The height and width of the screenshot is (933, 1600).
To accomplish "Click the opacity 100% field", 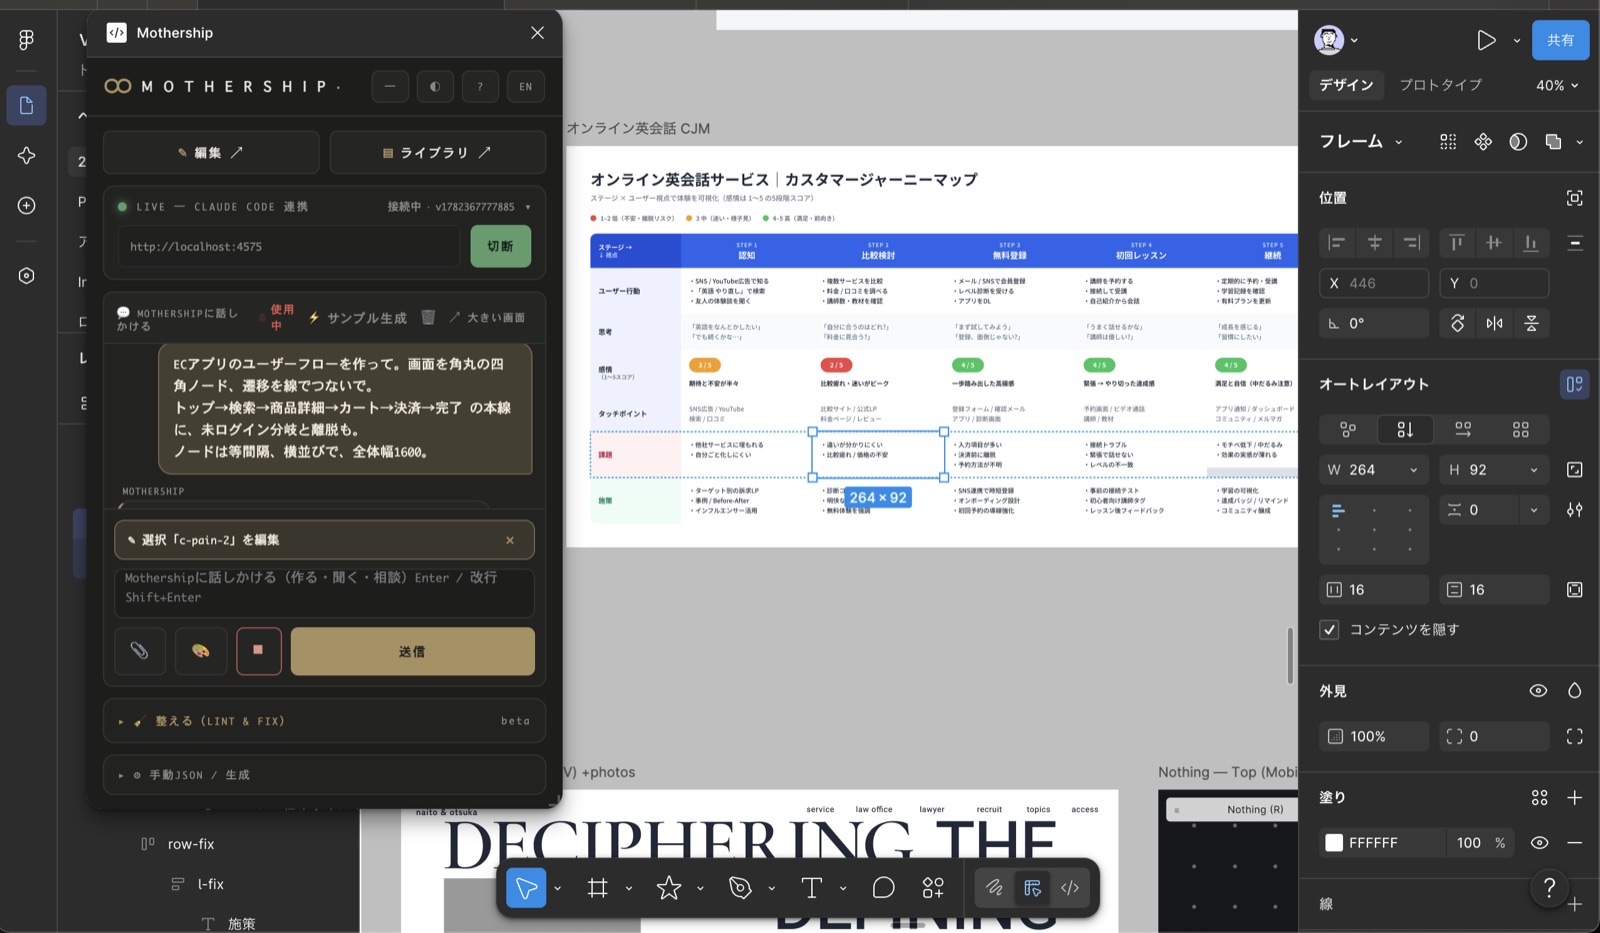I will (x=1374, y=736).
